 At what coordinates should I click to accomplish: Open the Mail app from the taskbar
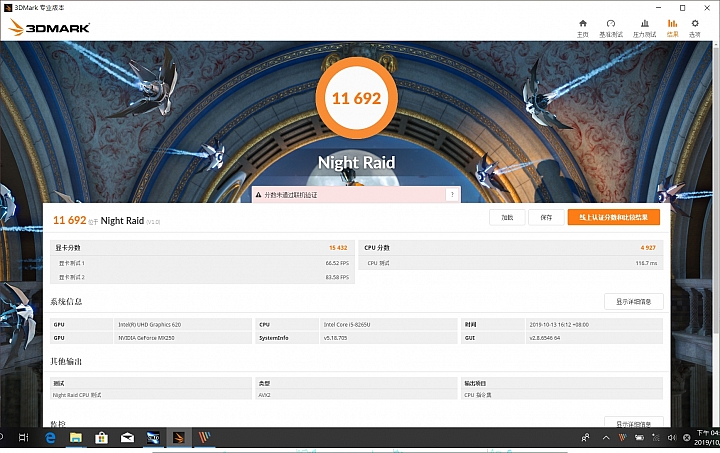[x=127, y=438]
